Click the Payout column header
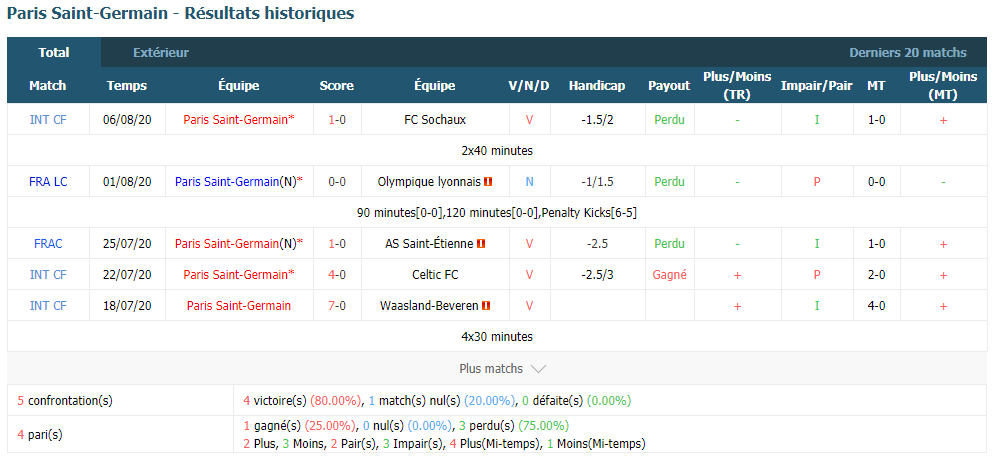998x462 pixels. pos(669,86)
